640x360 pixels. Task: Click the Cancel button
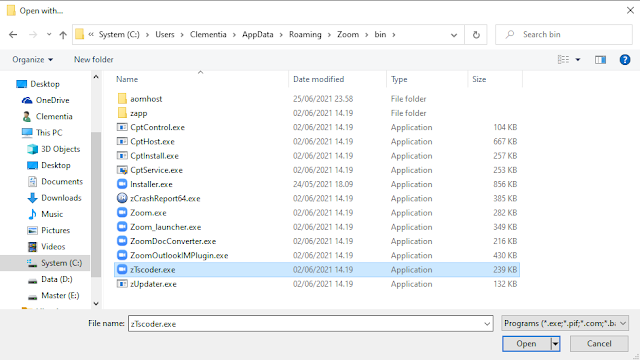pyautogui.click(x=599, y=344)
